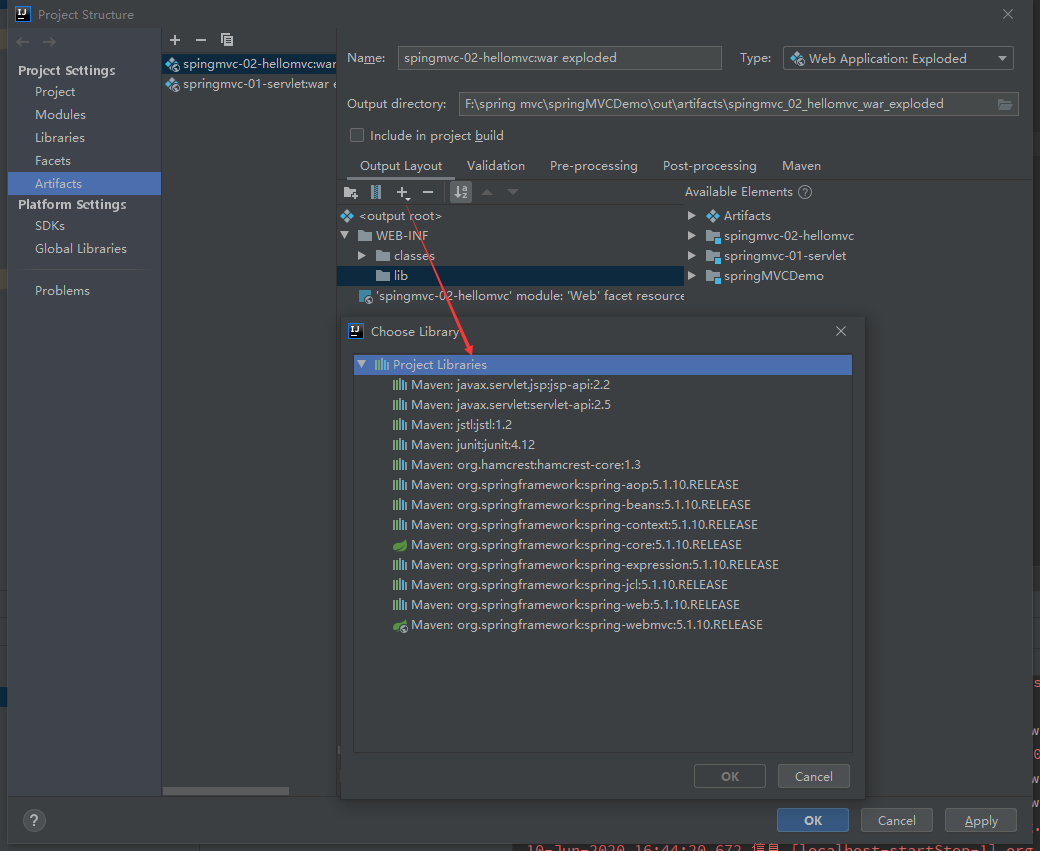Expand the Artifacts available element

click(x=692, y=216)
